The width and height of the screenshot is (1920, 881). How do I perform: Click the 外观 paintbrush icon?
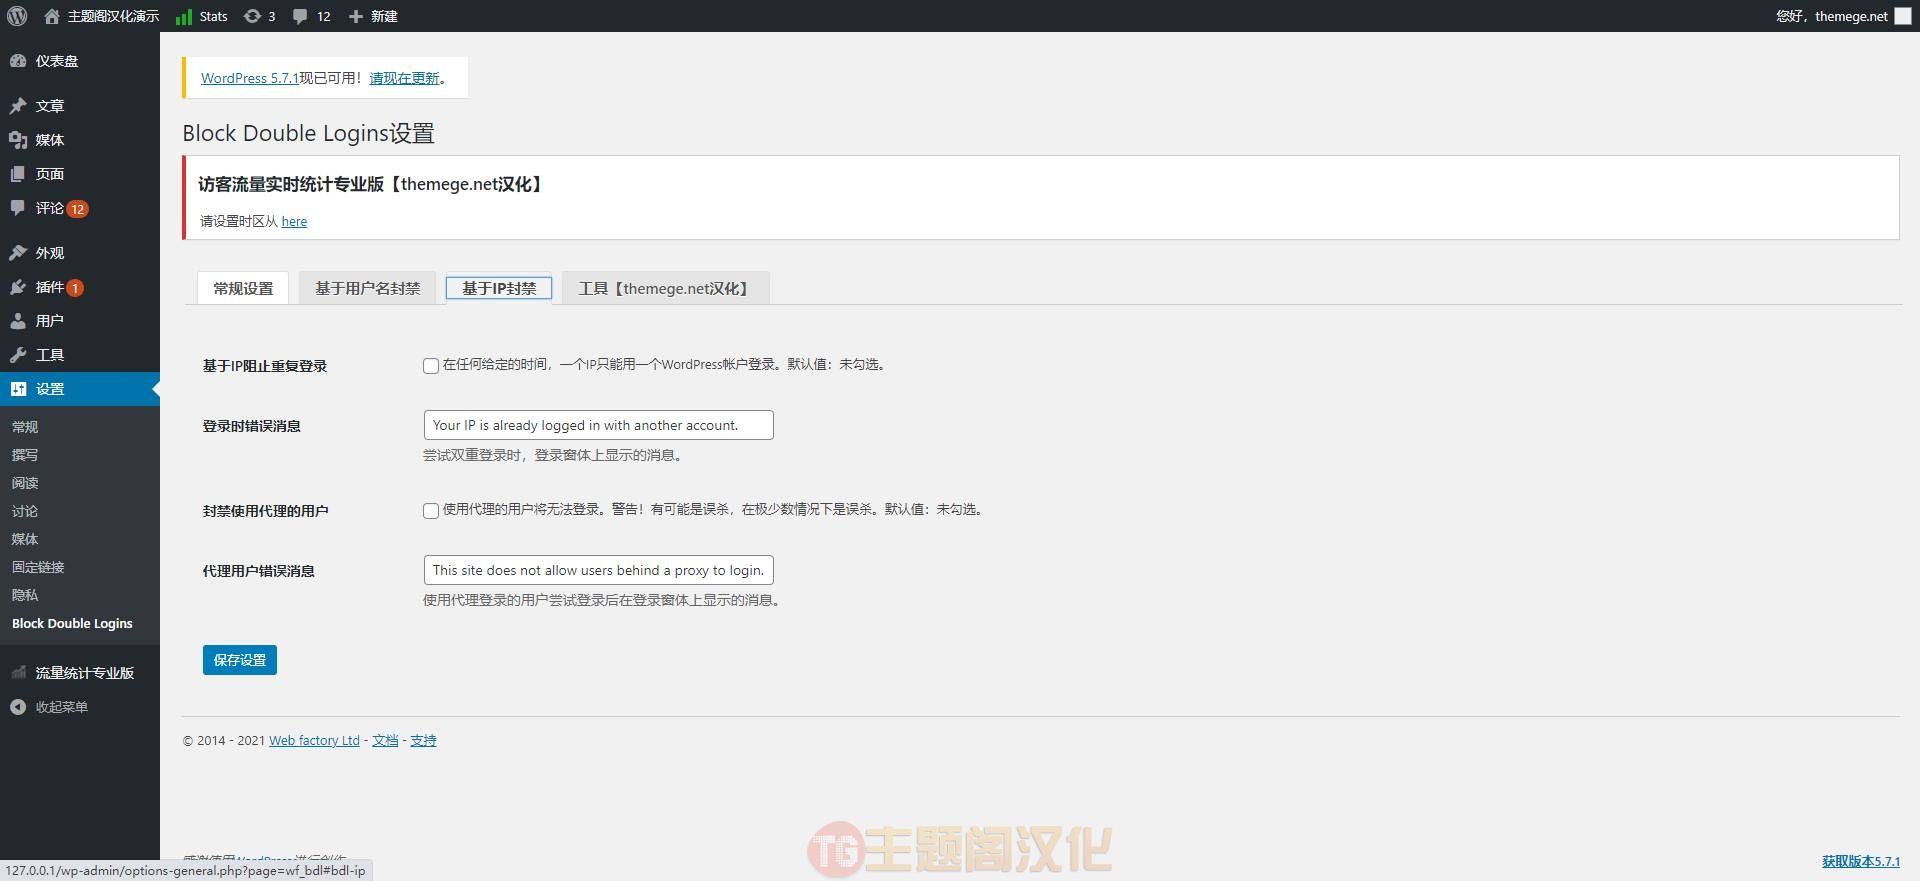tap(18, 253)
